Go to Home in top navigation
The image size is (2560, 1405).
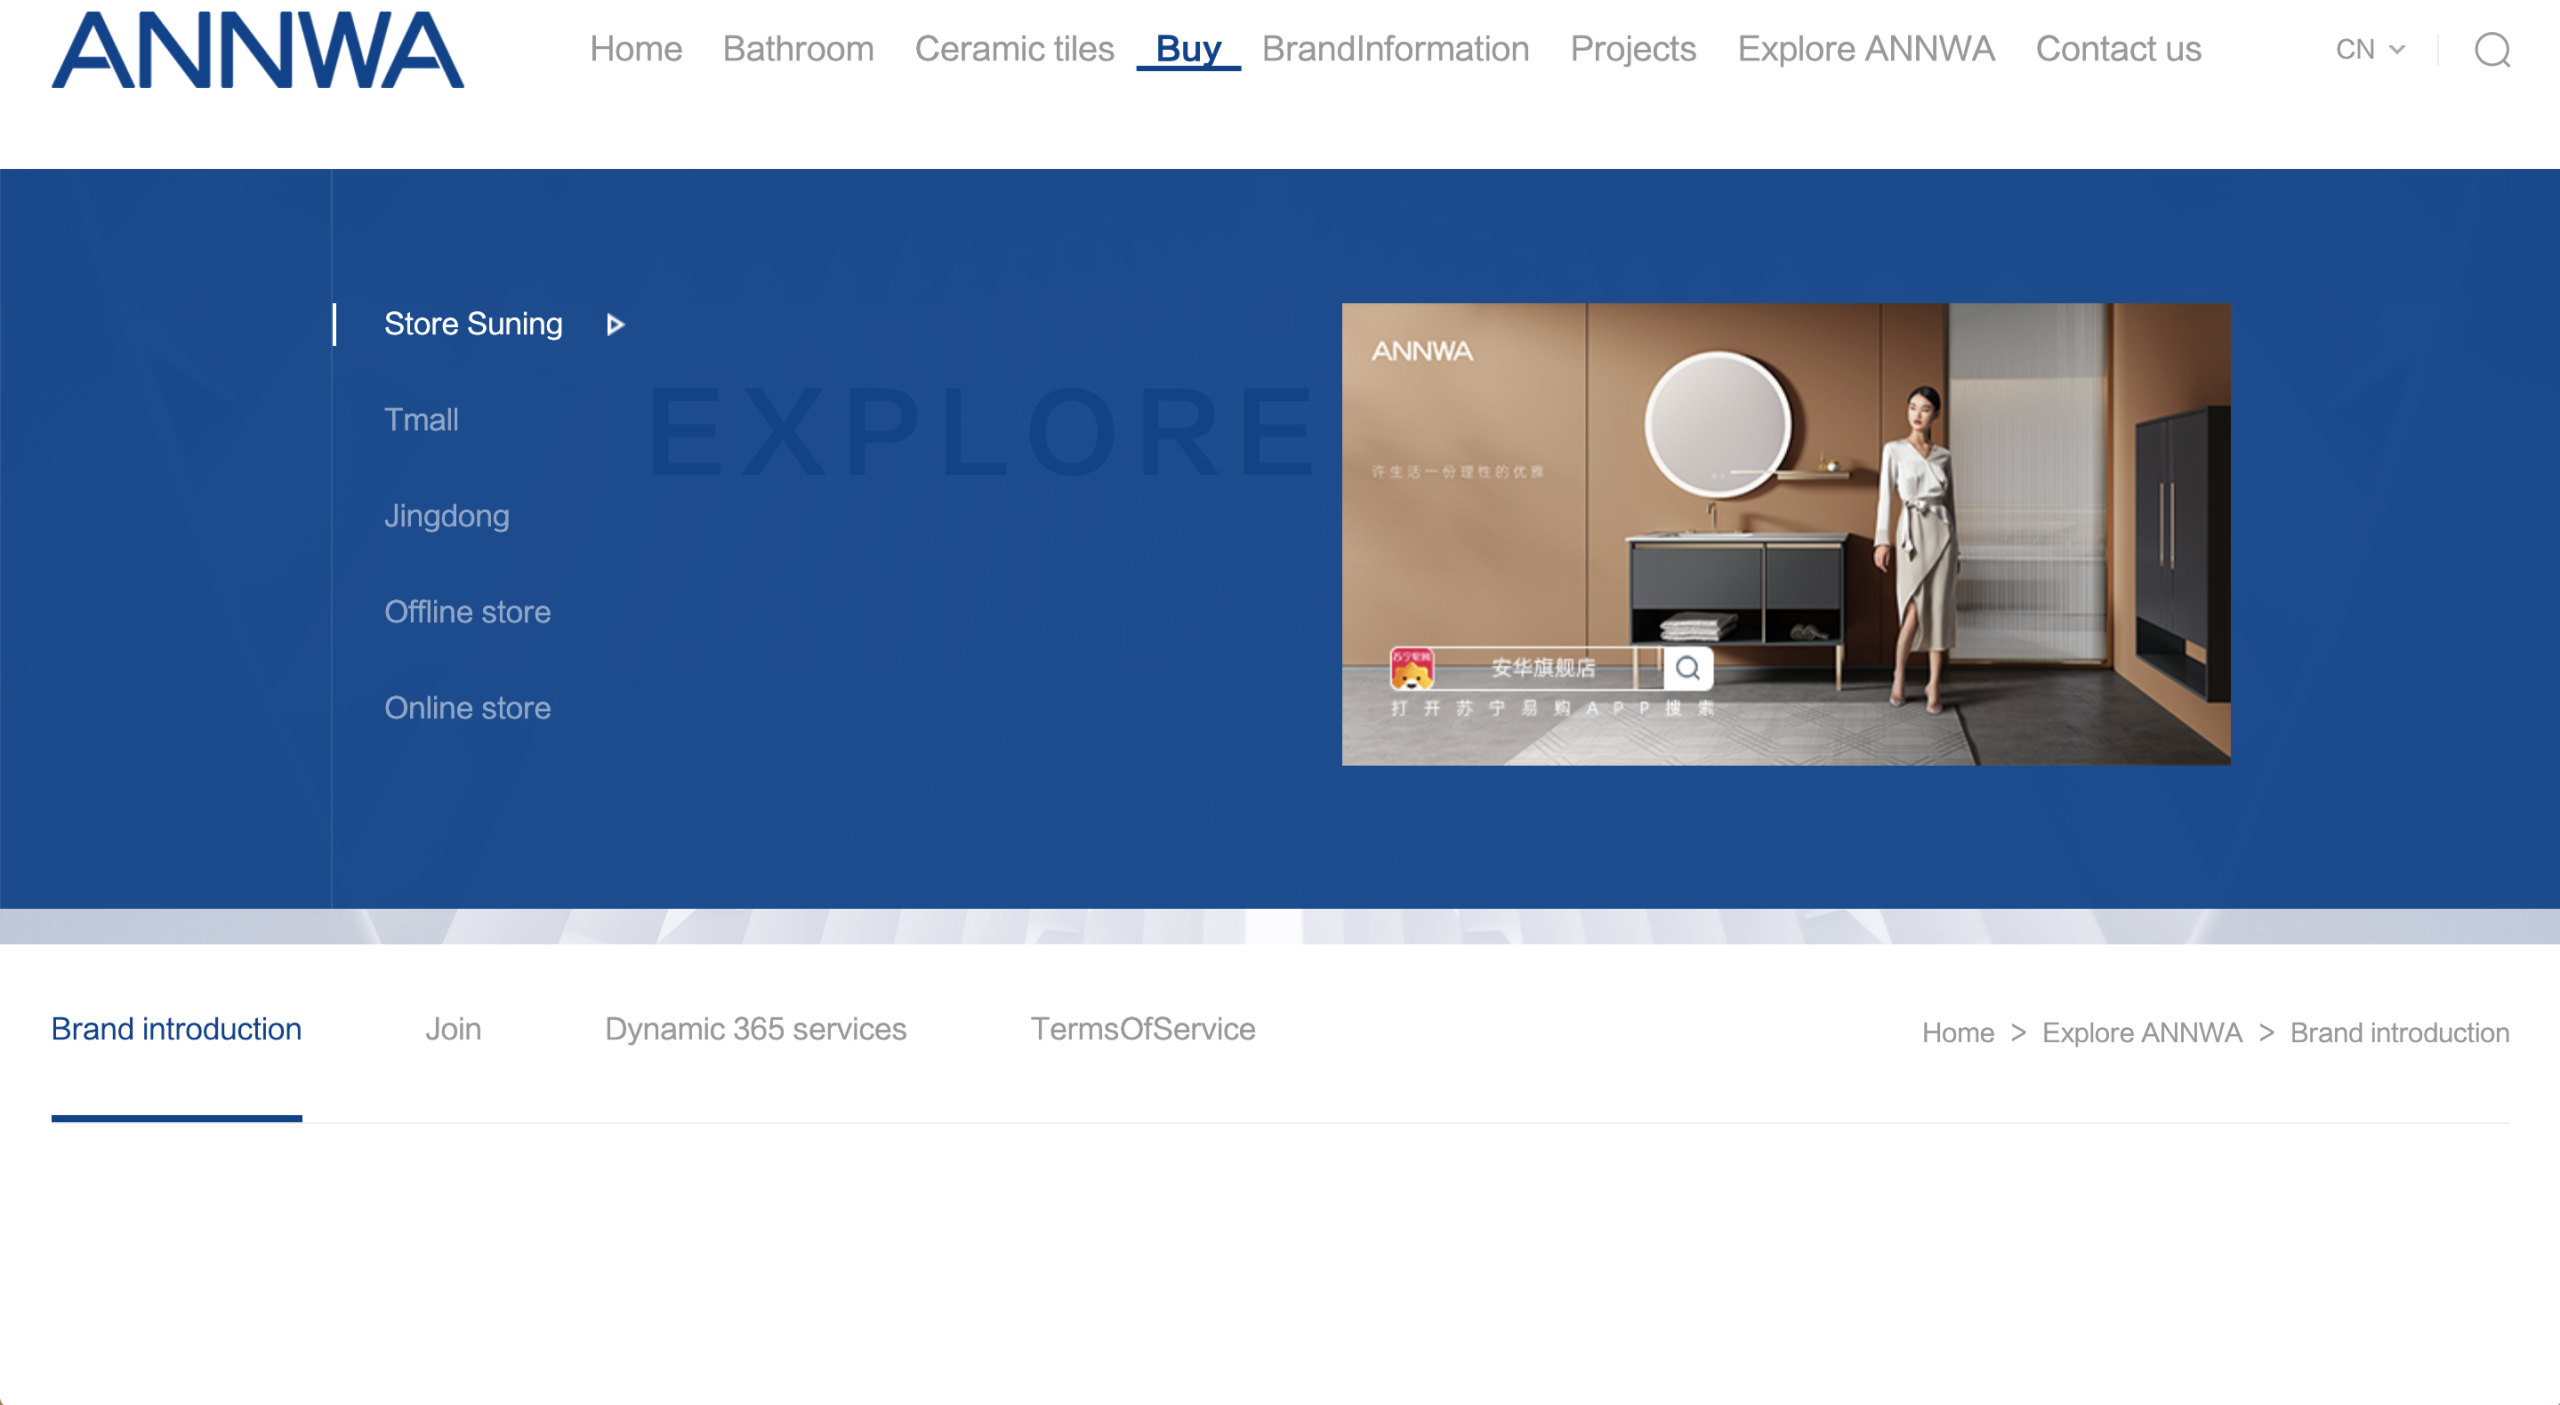(636, 49)
